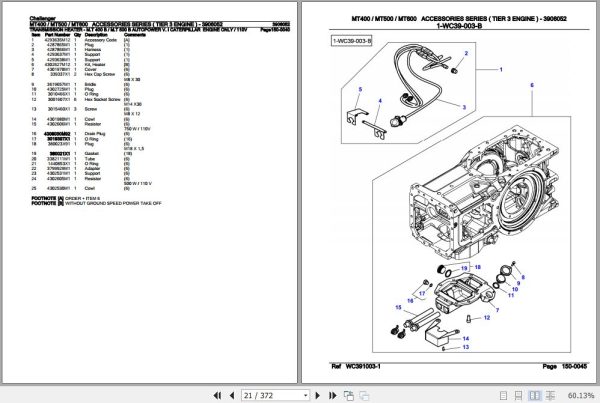Go to the next page
600x403 pixels.
[x=318, y=395]
